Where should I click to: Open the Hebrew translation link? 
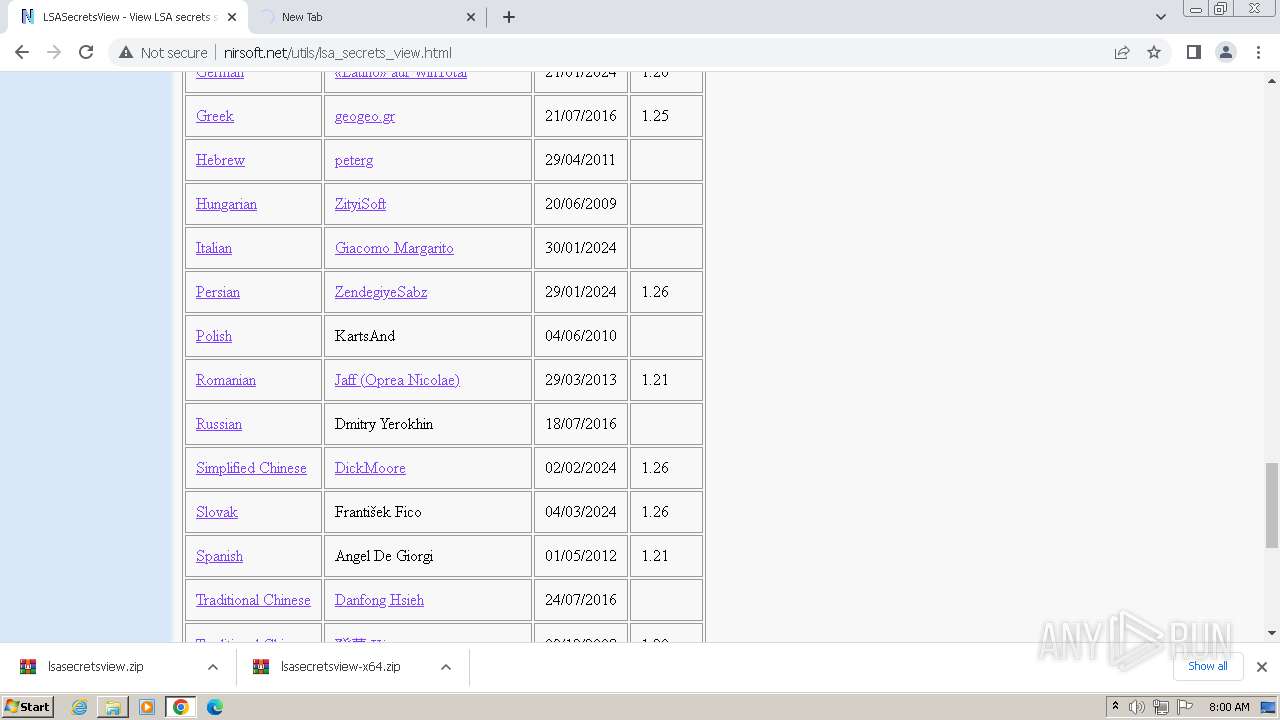coord(220,160)
